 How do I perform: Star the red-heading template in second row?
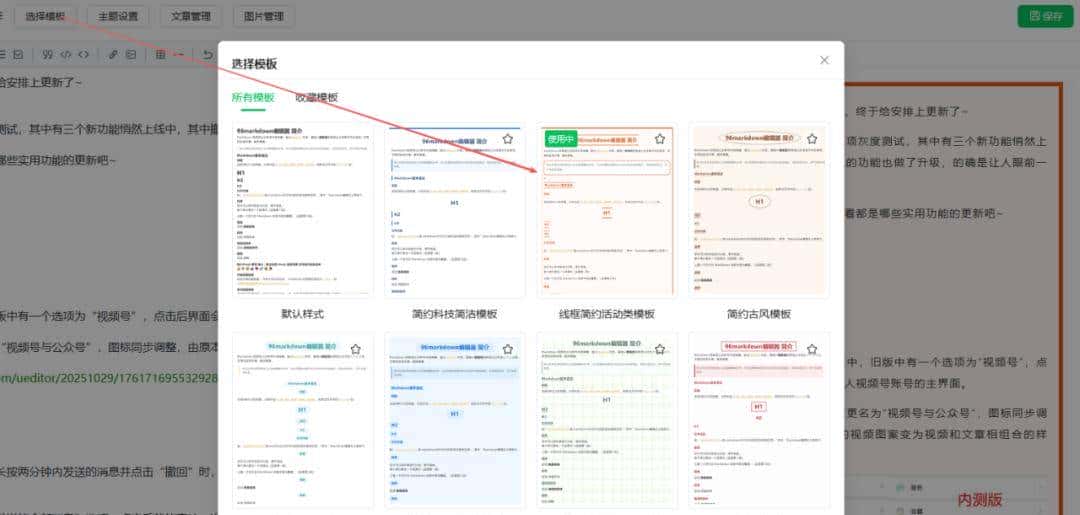[812, 349]
